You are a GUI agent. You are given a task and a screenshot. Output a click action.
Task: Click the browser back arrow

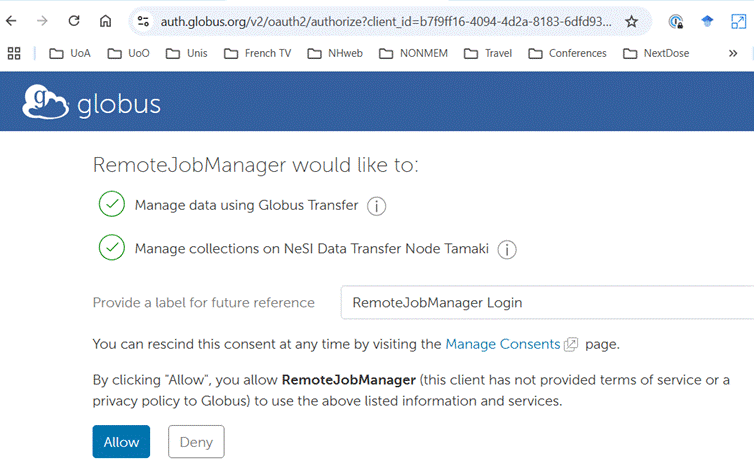click(x=14, y=21)
